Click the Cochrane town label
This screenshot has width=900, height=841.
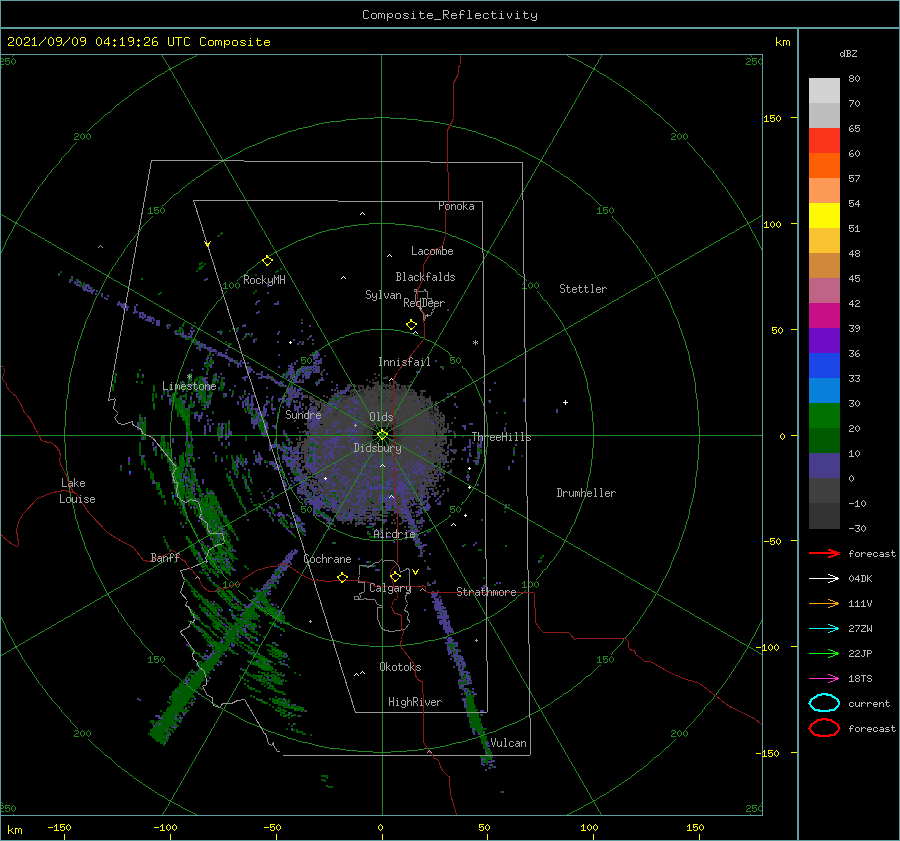pyautogui.click(x=327, y=559)
